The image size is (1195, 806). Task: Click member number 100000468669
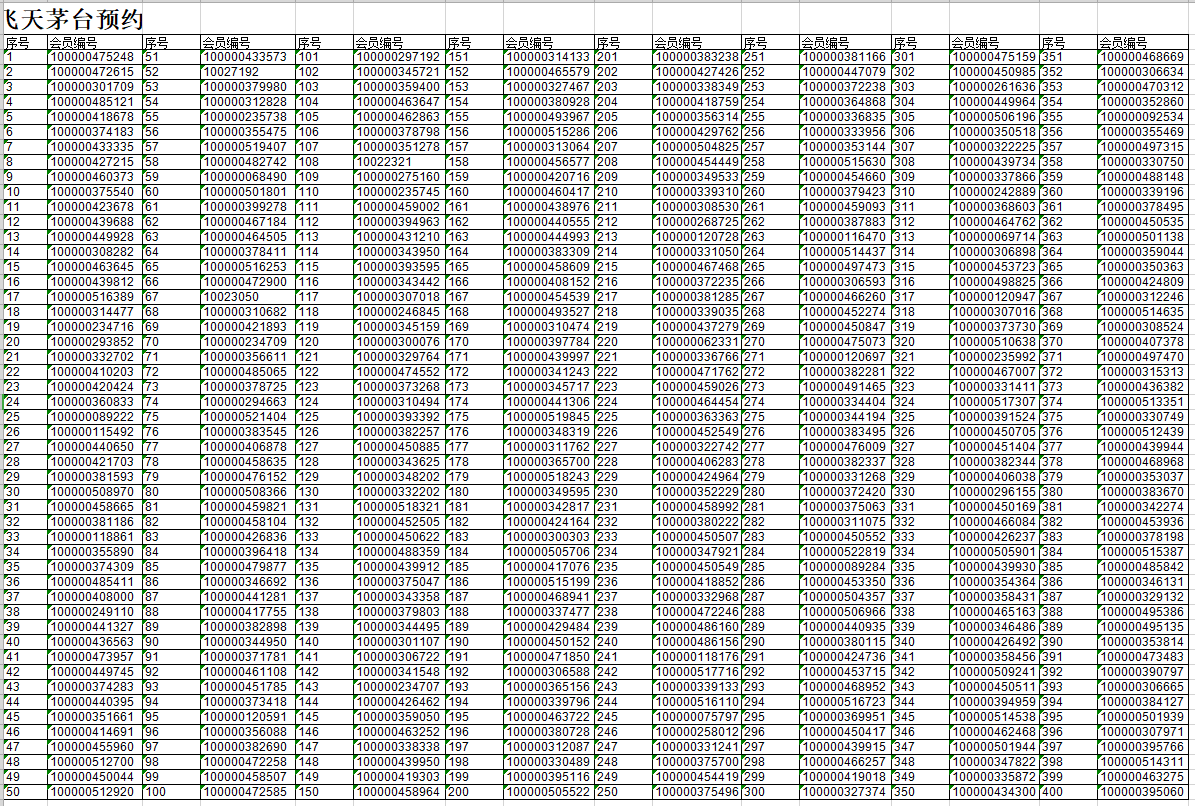coord(1142,57)
